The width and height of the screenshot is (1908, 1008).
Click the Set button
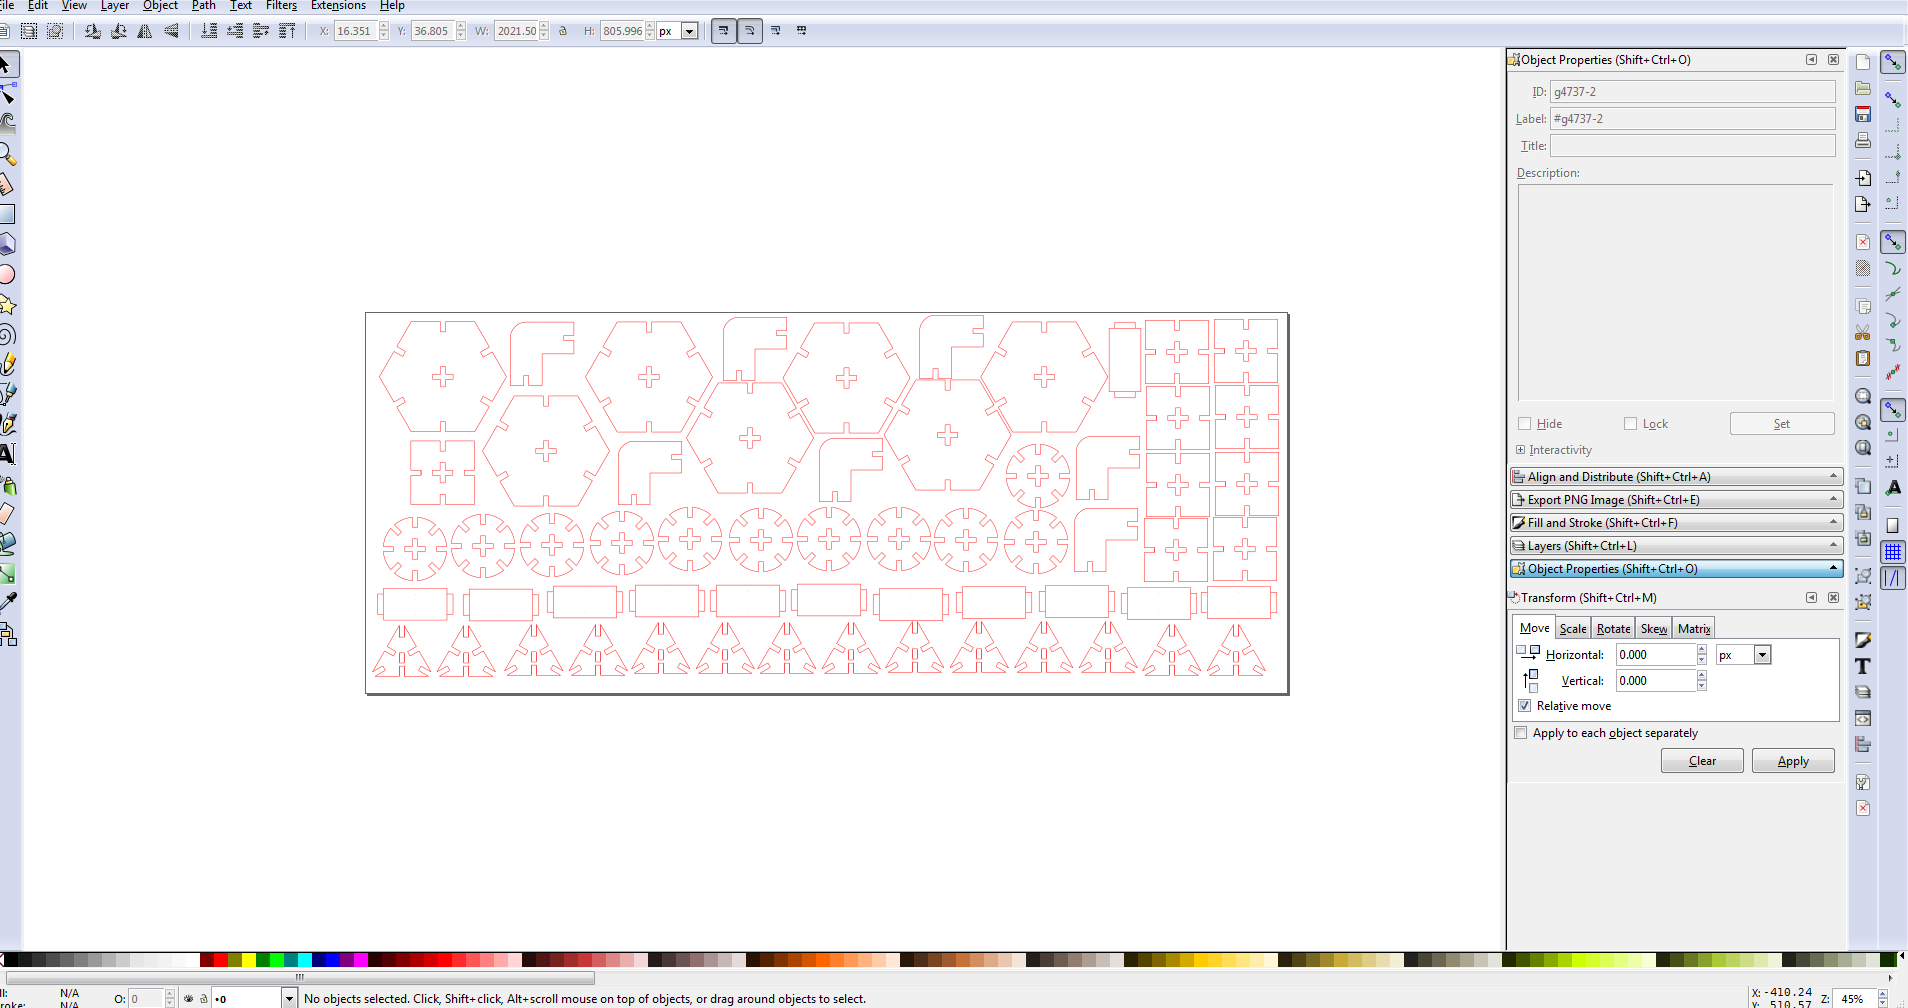[x=1782, y=424]
